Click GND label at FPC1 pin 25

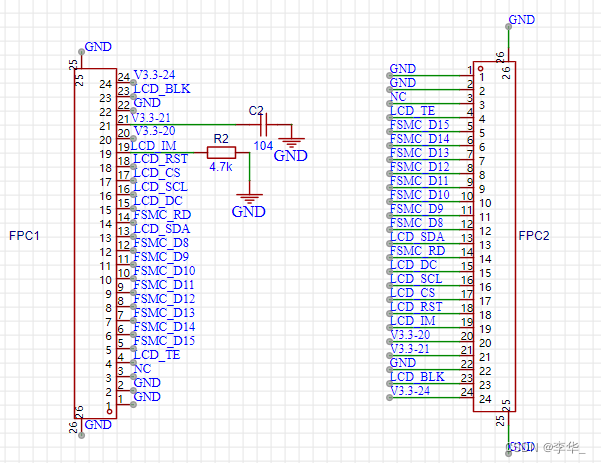pyautogui.click(x=98, y=47)
